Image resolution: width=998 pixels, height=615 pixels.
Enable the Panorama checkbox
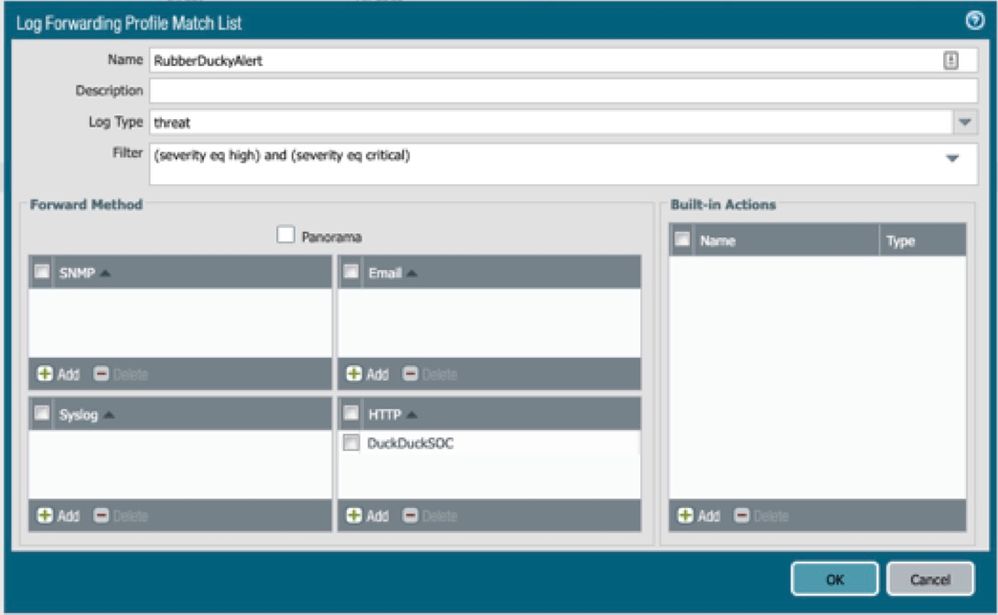(x=286, y=235)
